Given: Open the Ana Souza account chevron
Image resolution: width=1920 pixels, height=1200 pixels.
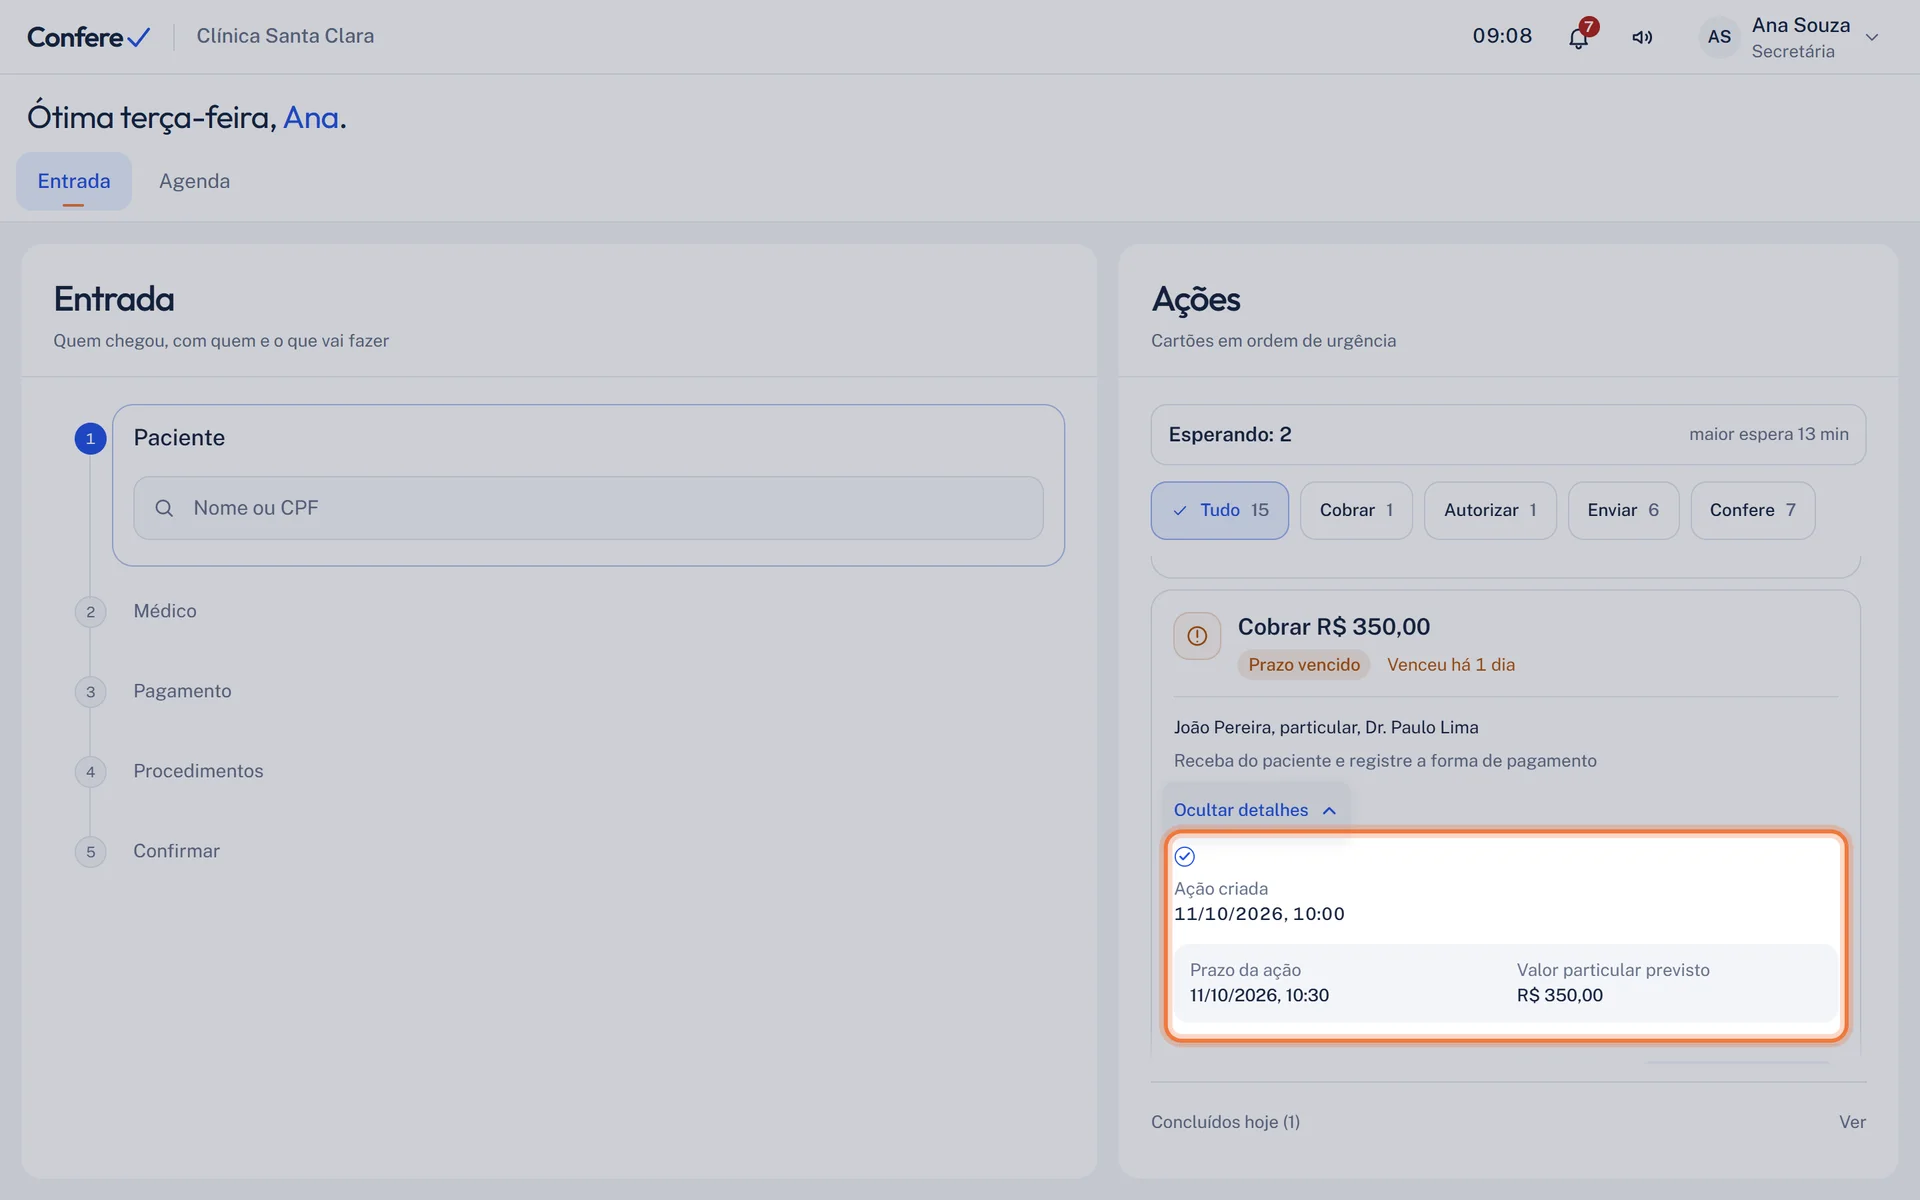Looking at the screenshot, I should [x=1872, y=37].
